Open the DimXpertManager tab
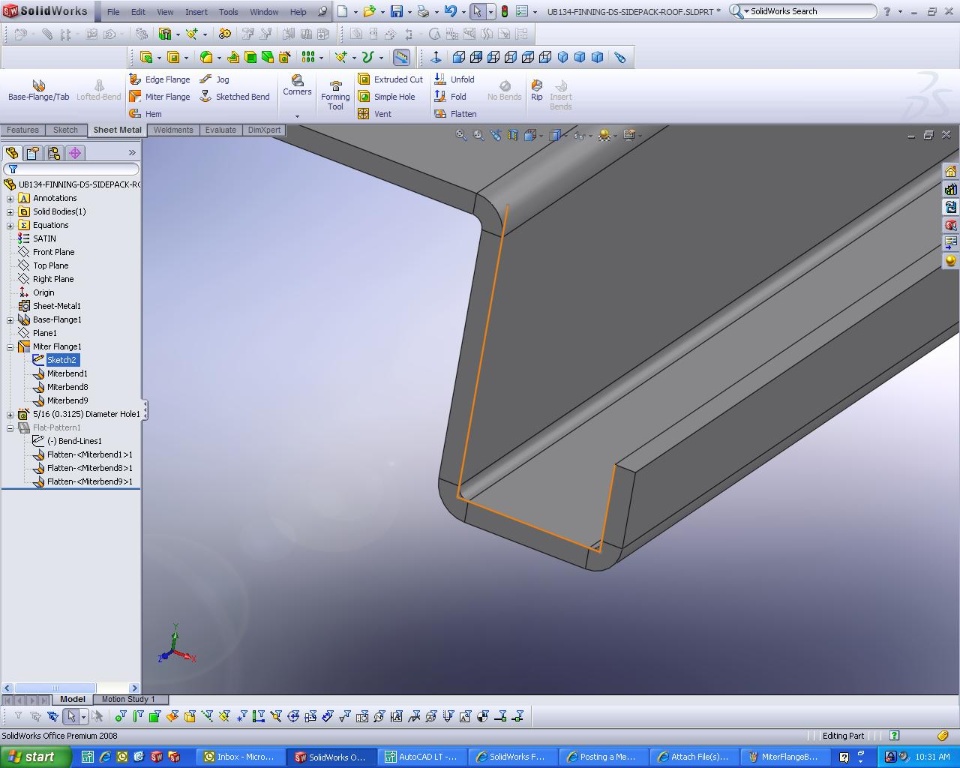Screen dimensions: 960x768 (x=75, y=153)
